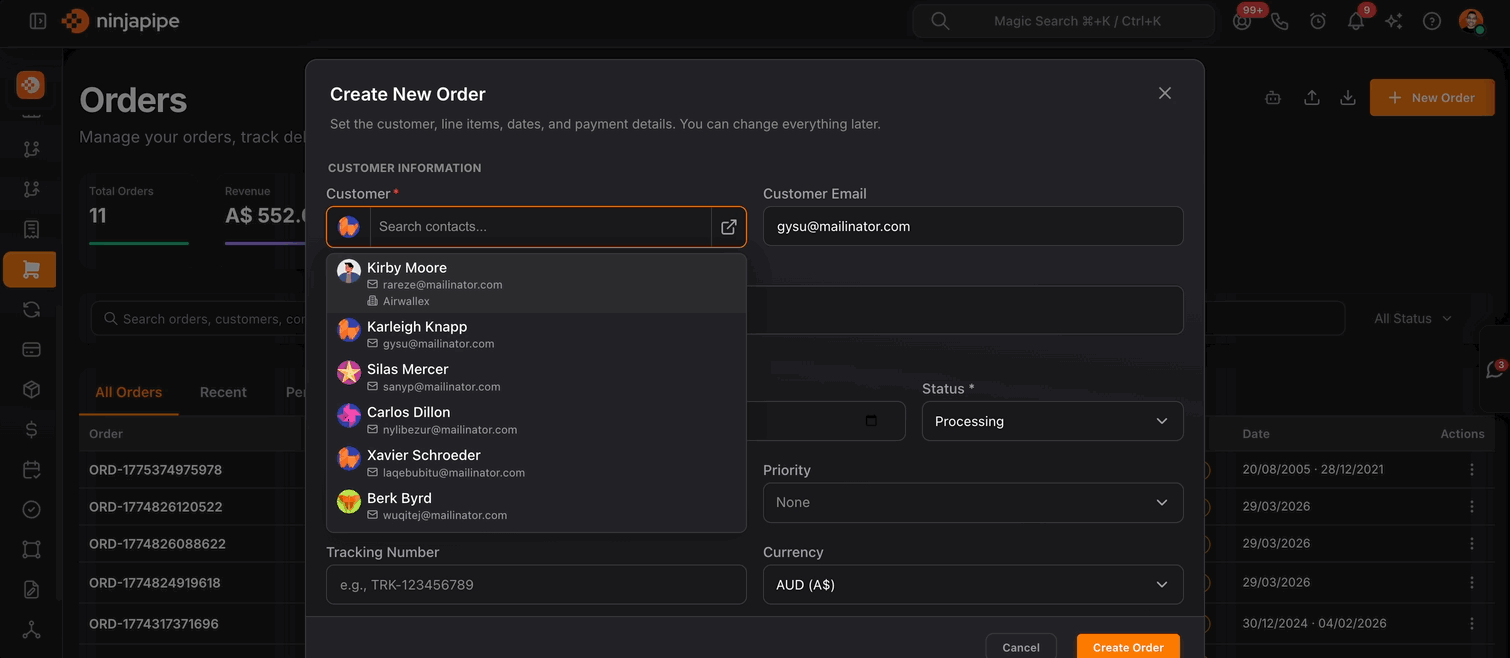Click the Create Order button
The width and height of the screenshot is (1510, 658).
1127,647
